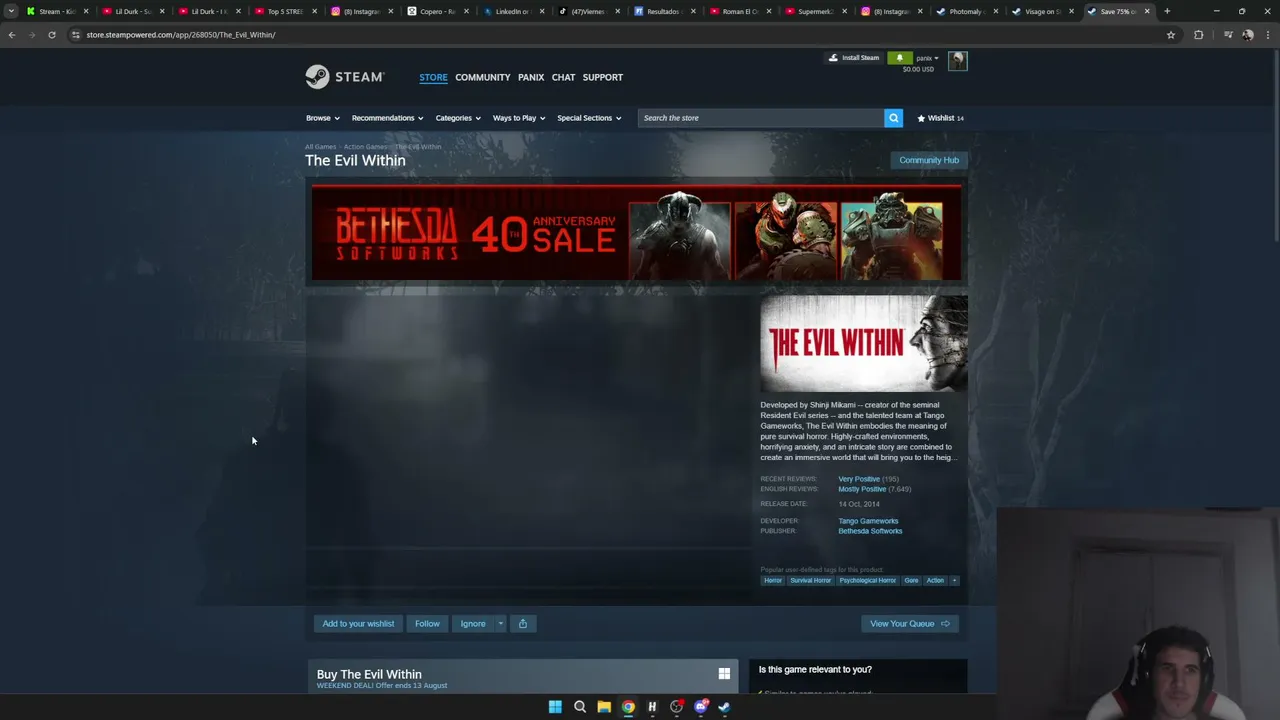
Task: Open the Wishlist link with star
Action: [941, 118]
